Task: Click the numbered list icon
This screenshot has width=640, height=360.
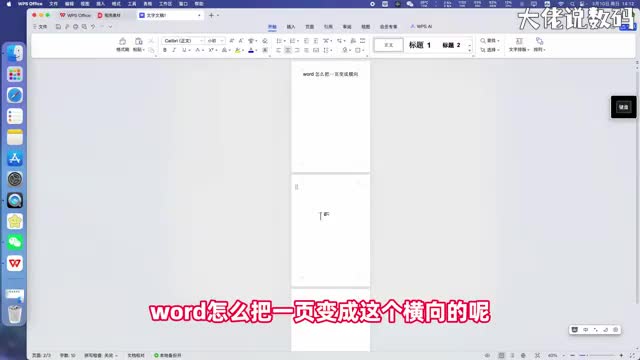Action: 292,41
